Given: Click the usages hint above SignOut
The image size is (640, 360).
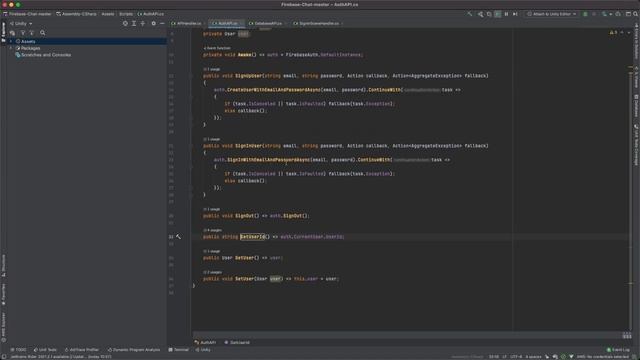Looking at the screenshot, I should 212,209.
